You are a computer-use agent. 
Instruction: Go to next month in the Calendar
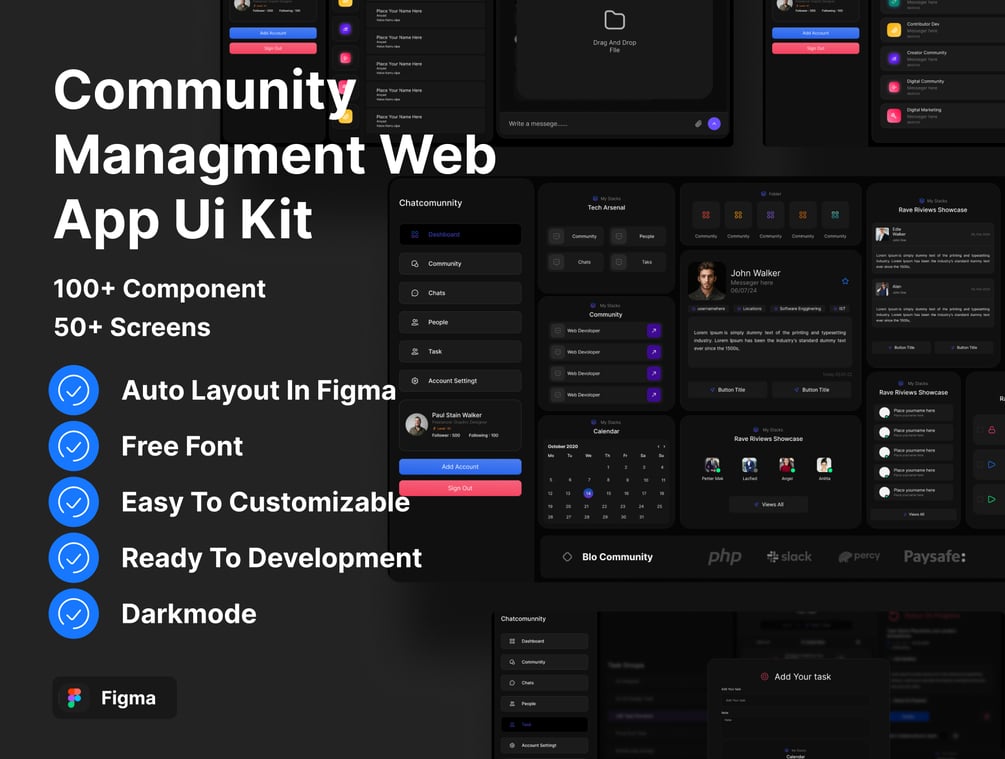(x=665, y=446)
